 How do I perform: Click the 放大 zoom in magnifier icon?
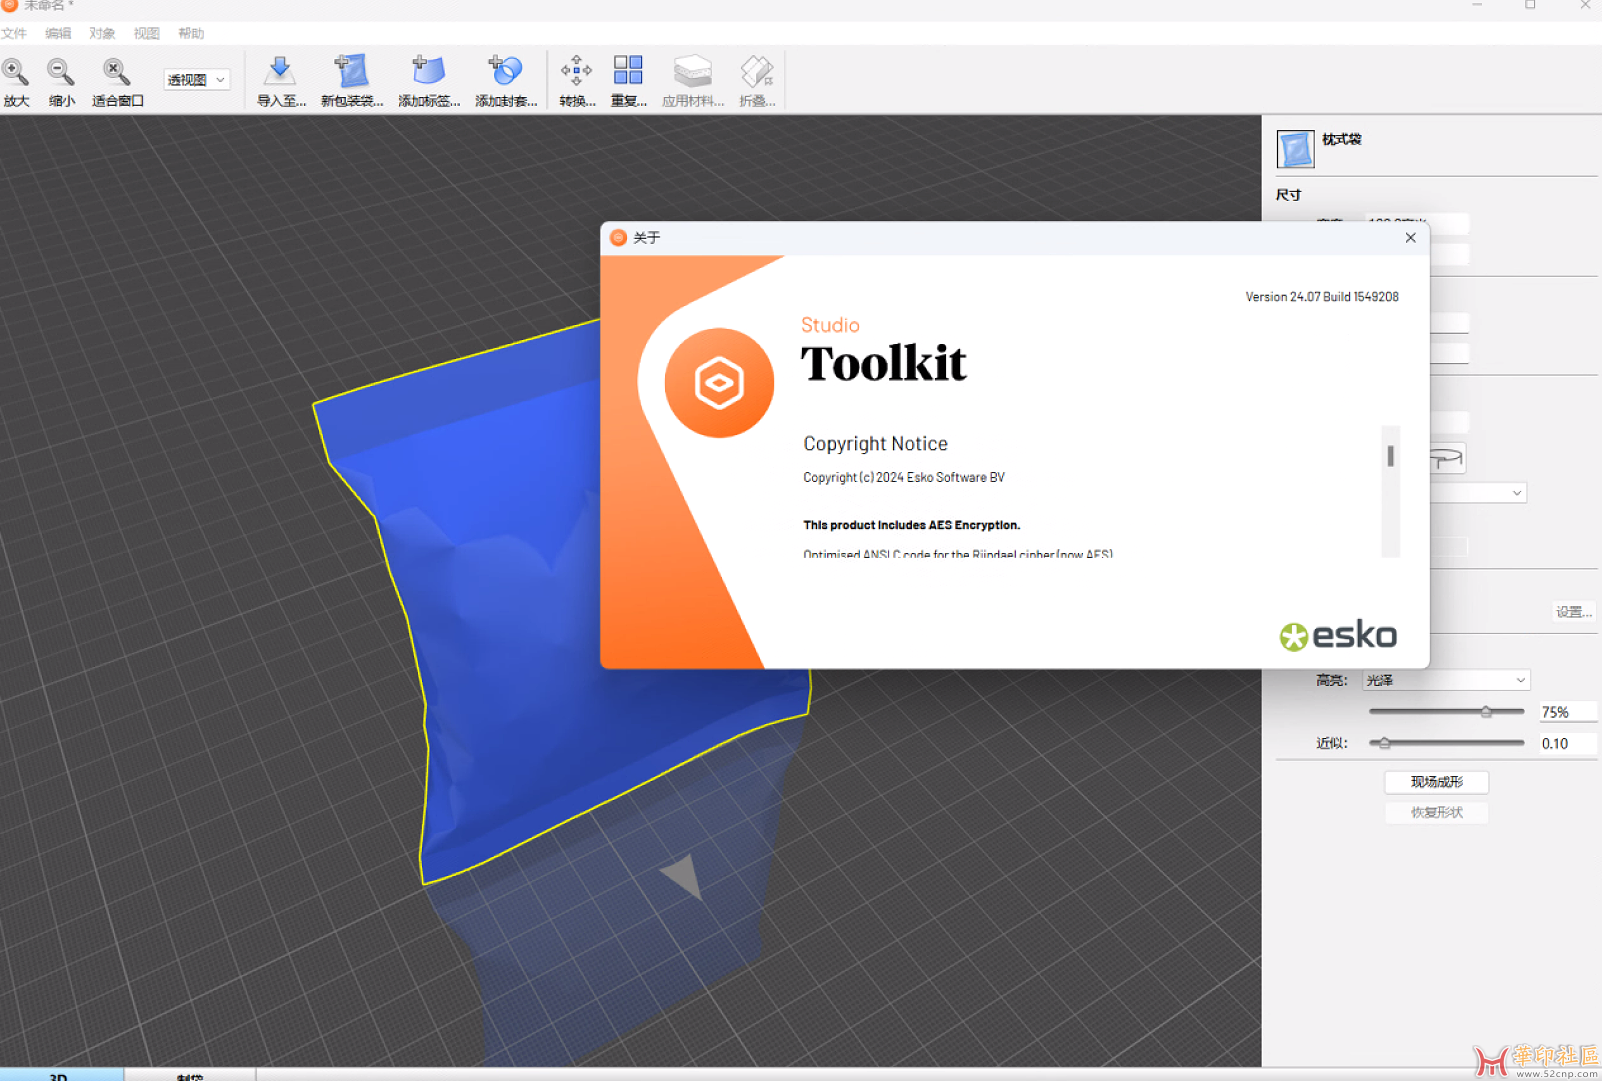tap(15, 71)
